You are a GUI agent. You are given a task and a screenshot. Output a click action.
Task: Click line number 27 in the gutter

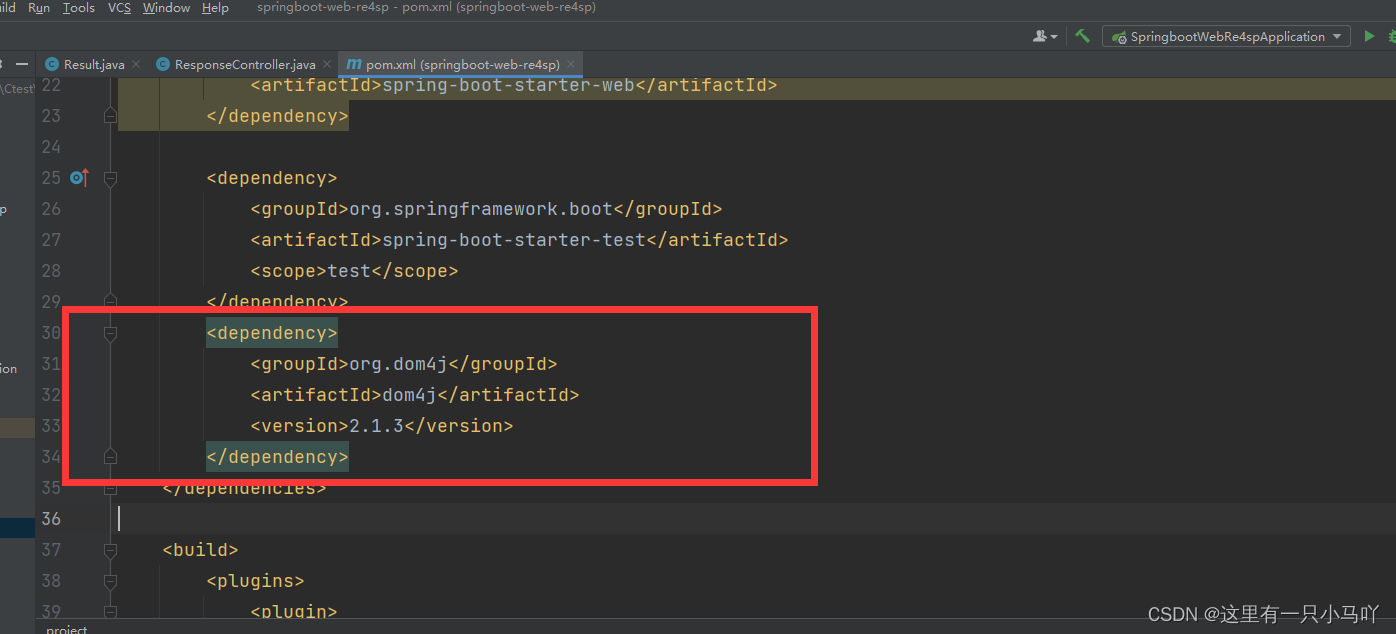click(50, 240)
